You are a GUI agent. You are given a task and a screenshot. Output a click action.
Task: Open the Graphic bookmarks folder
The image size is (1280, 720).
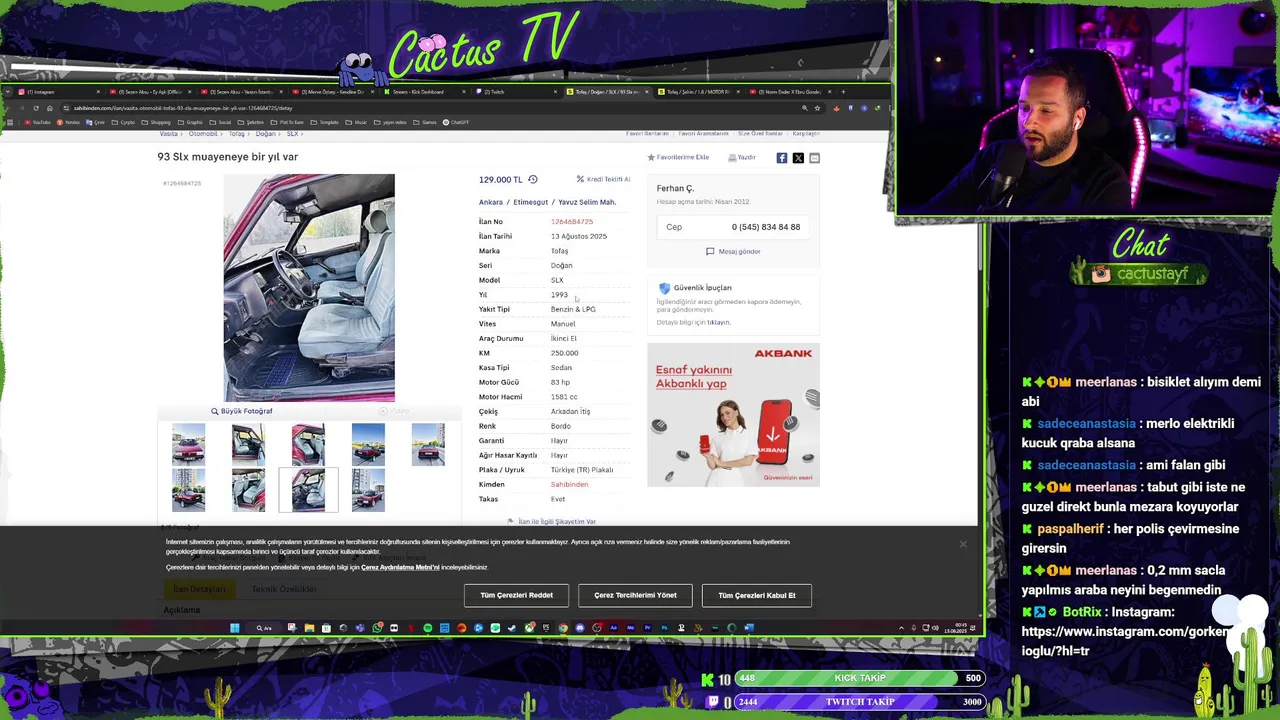(x=191, y=122)
